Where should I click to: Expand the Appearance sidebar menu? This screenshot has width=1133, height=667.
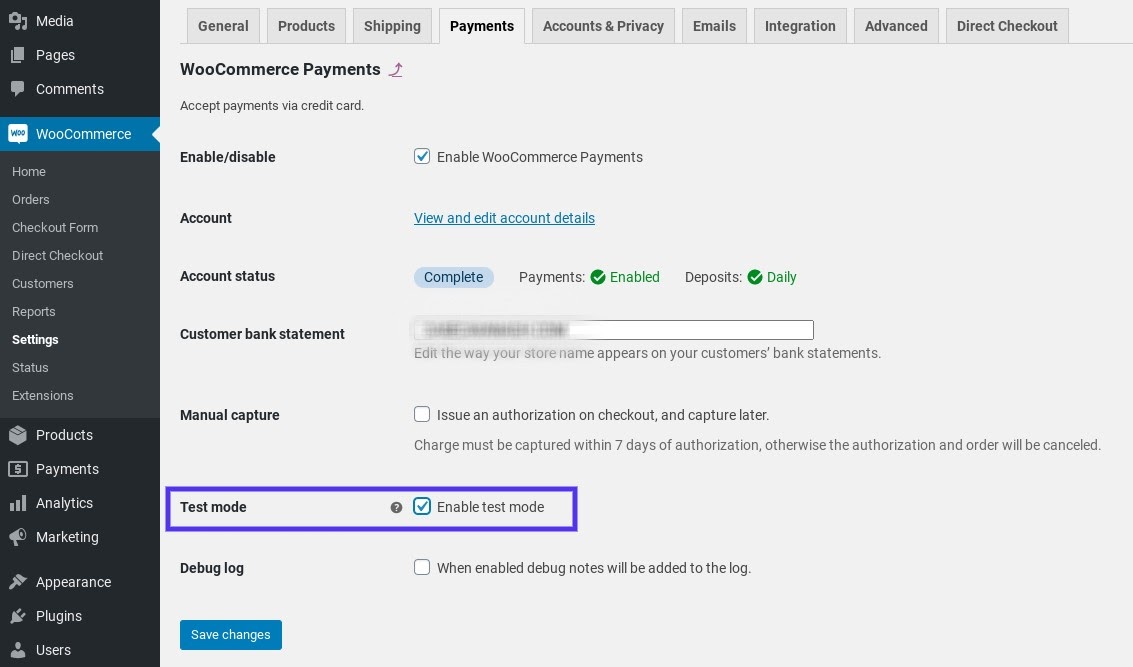73,582
